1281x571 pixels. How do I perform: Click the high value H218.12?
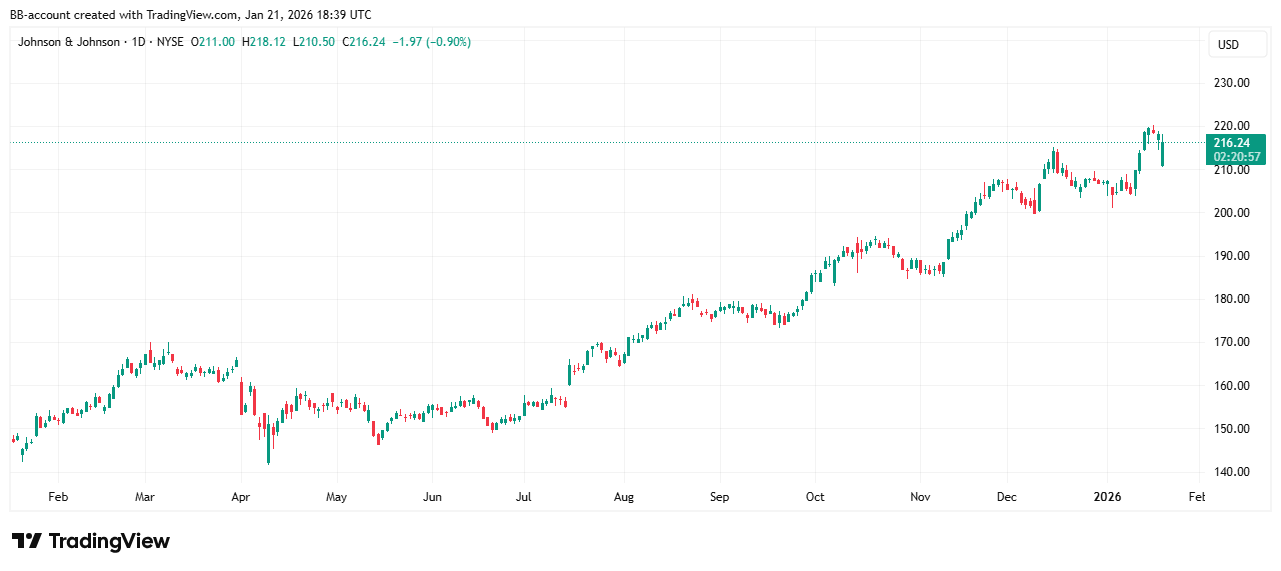(264, 42)
